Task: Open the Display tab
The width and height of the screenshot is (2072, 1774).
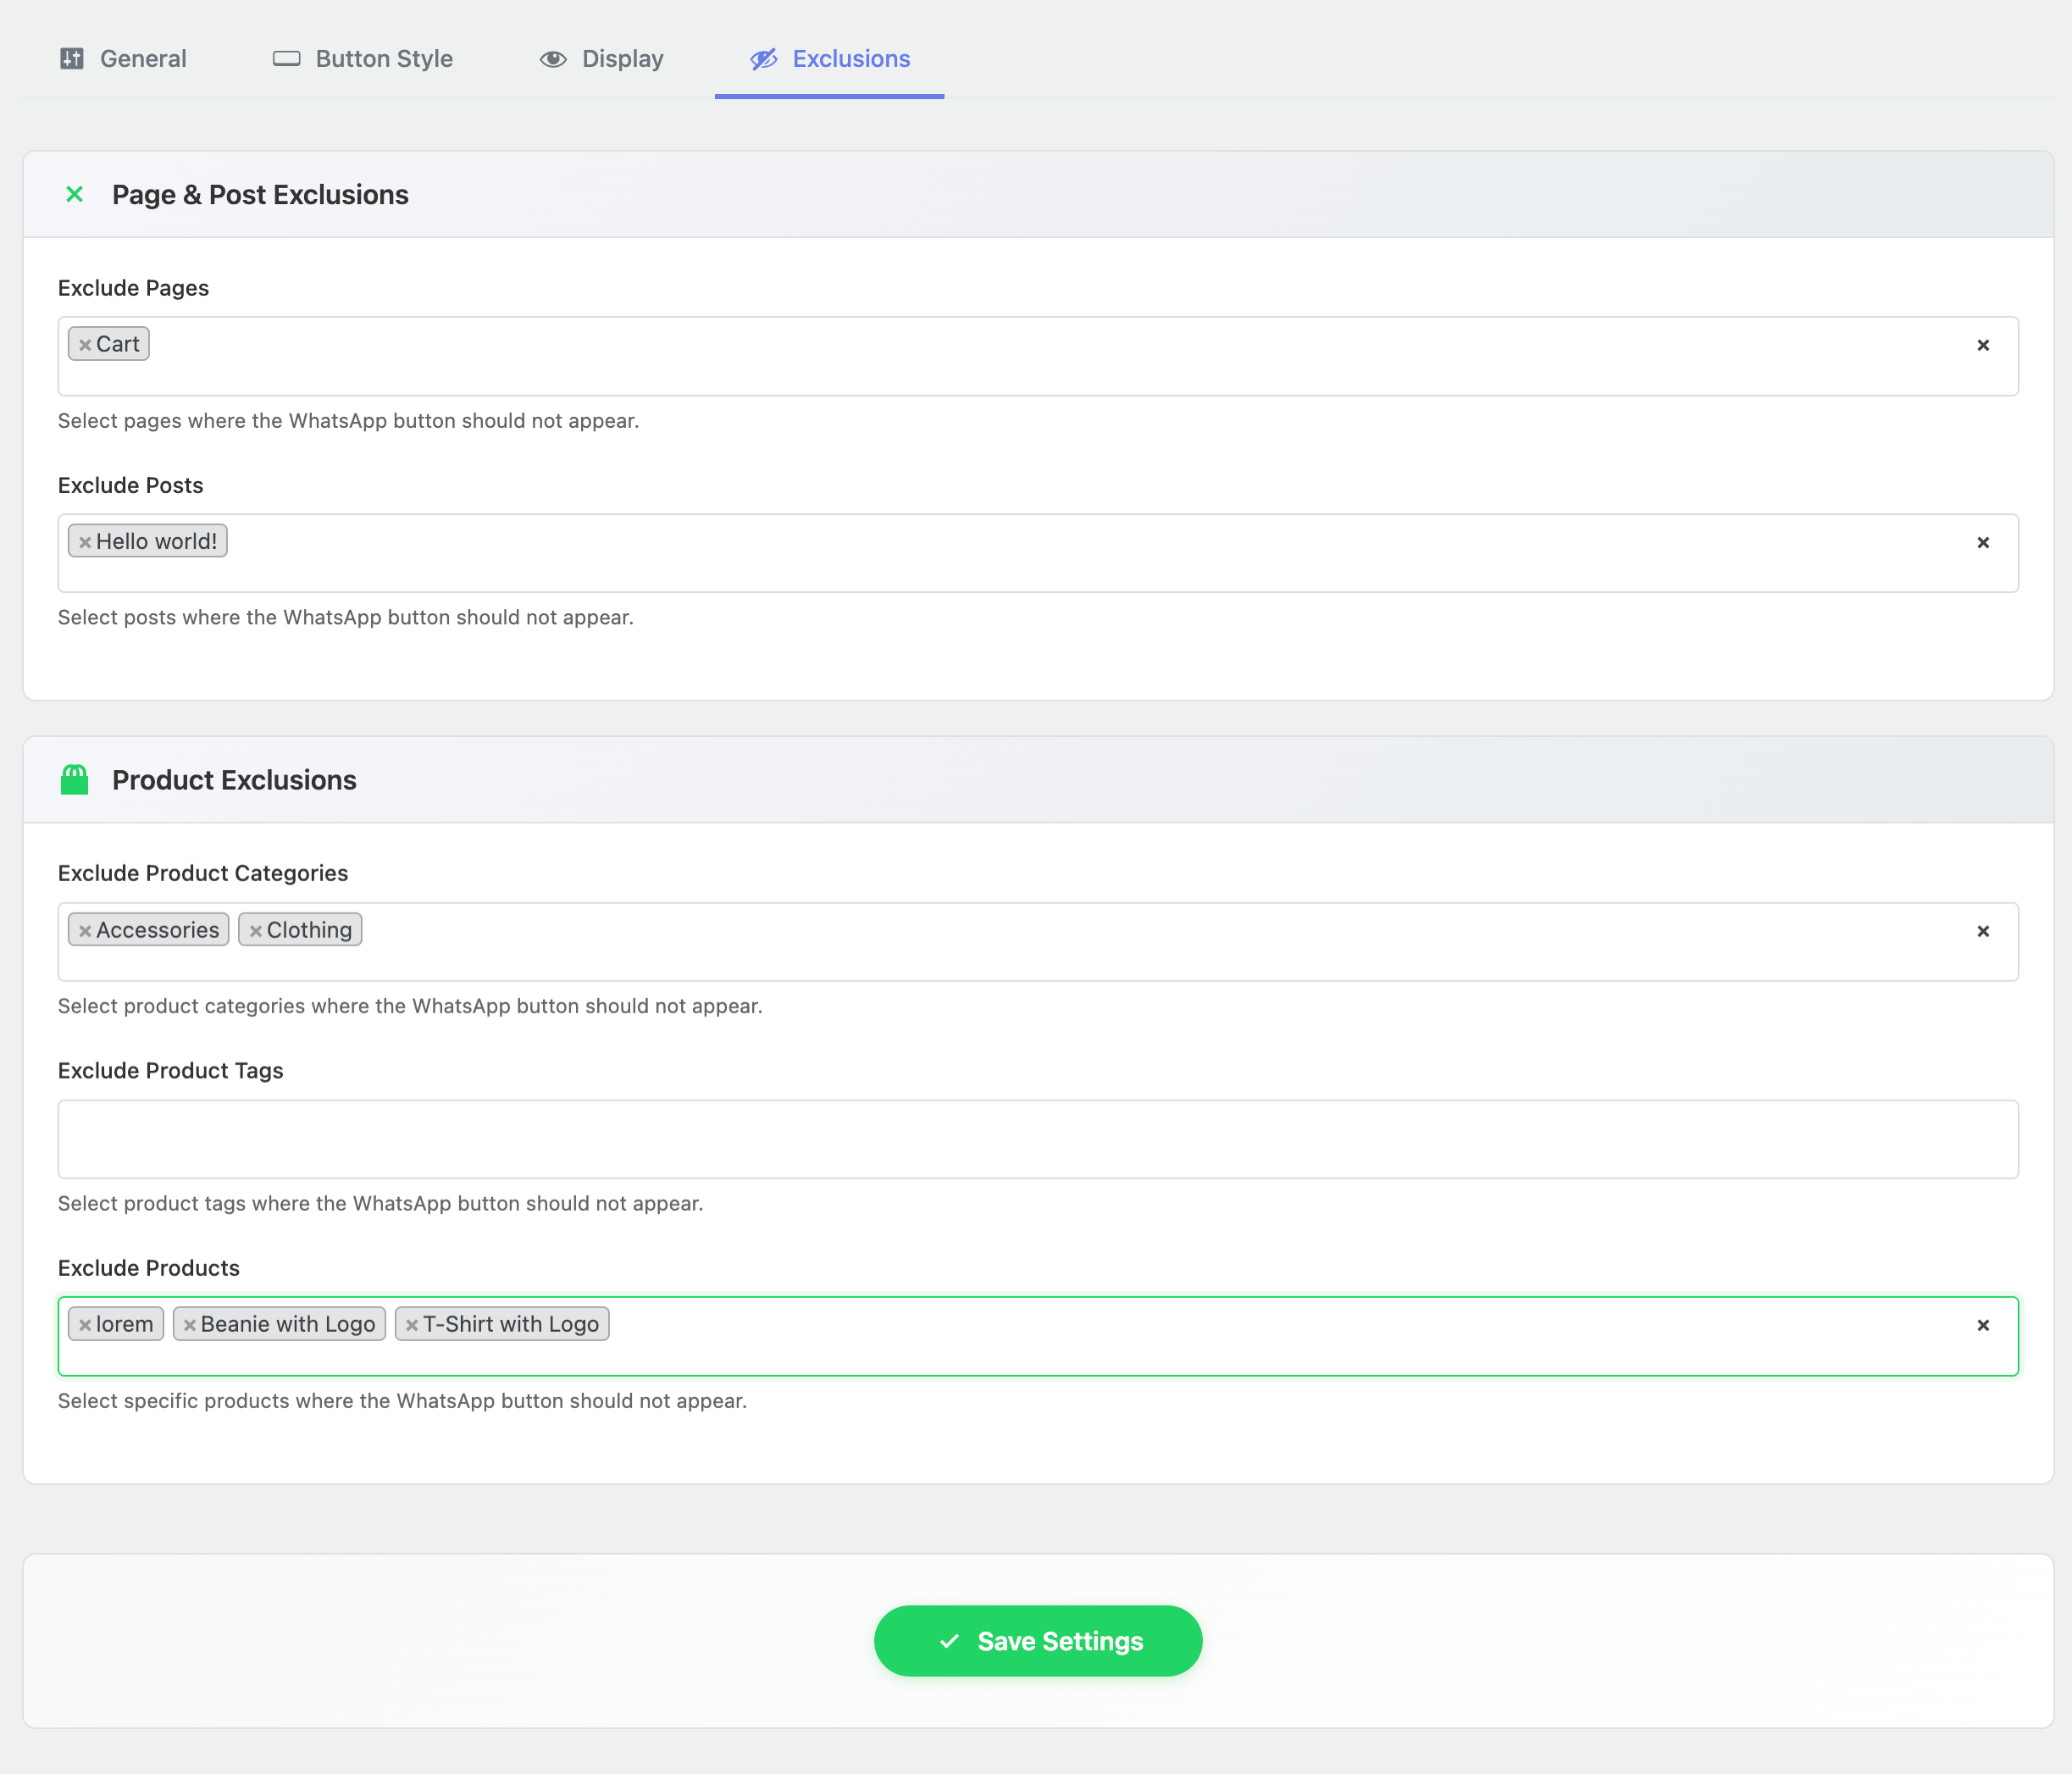Action: (x=602, y=59)
